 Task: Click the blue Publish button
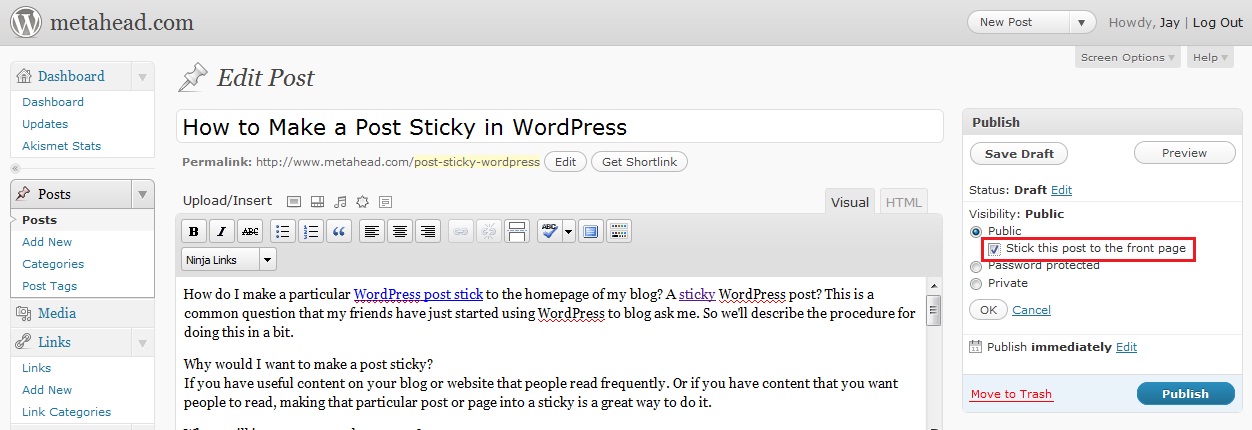(1185, 394)
